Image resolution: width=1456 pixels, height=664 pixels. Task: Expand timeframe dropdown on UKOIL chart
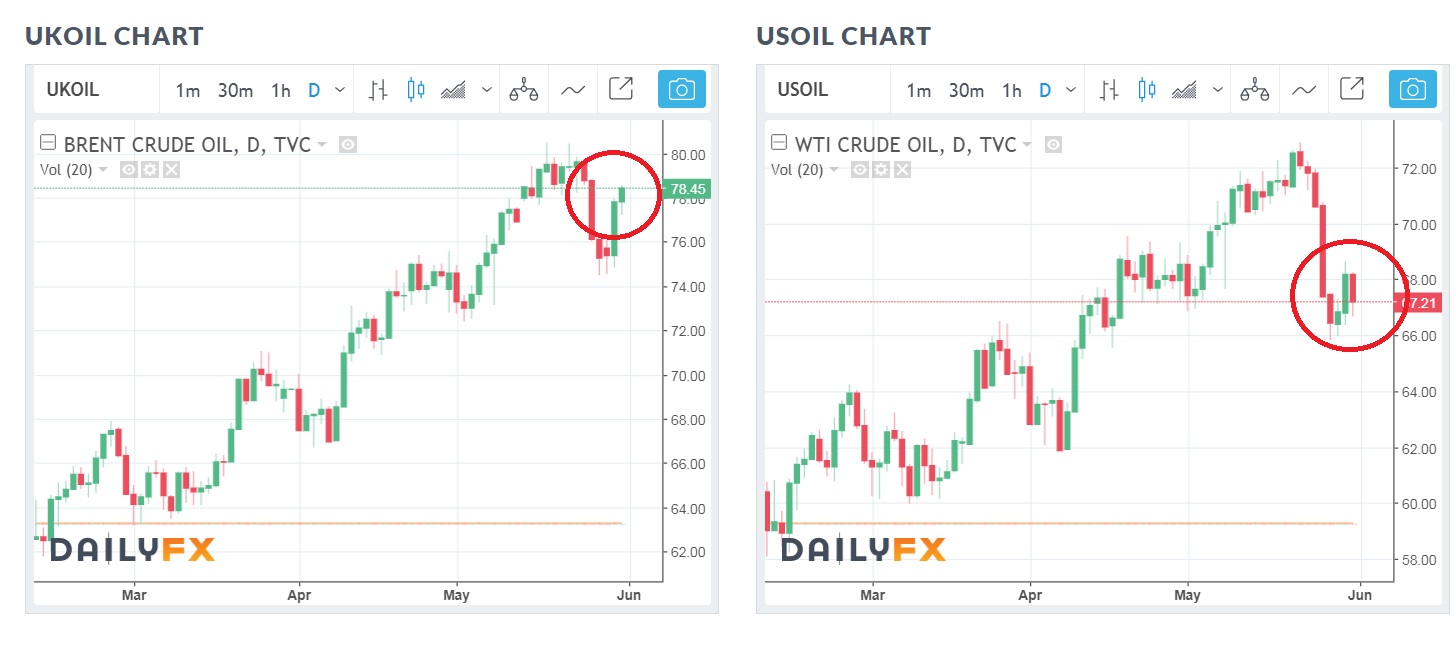coord(340,90)
